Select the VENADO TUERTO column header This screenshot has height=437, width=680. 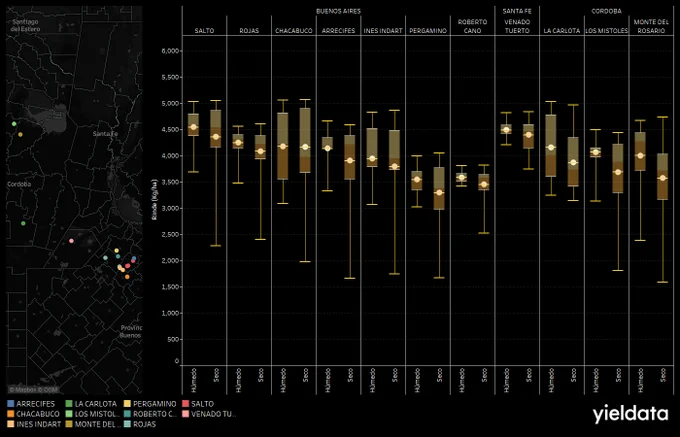click(517, 26)
